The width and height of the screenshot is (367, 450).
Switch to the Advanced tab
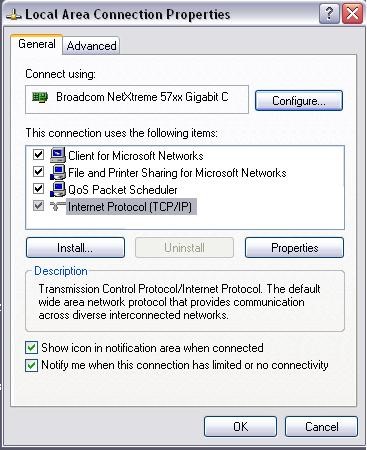click(91, 46)
